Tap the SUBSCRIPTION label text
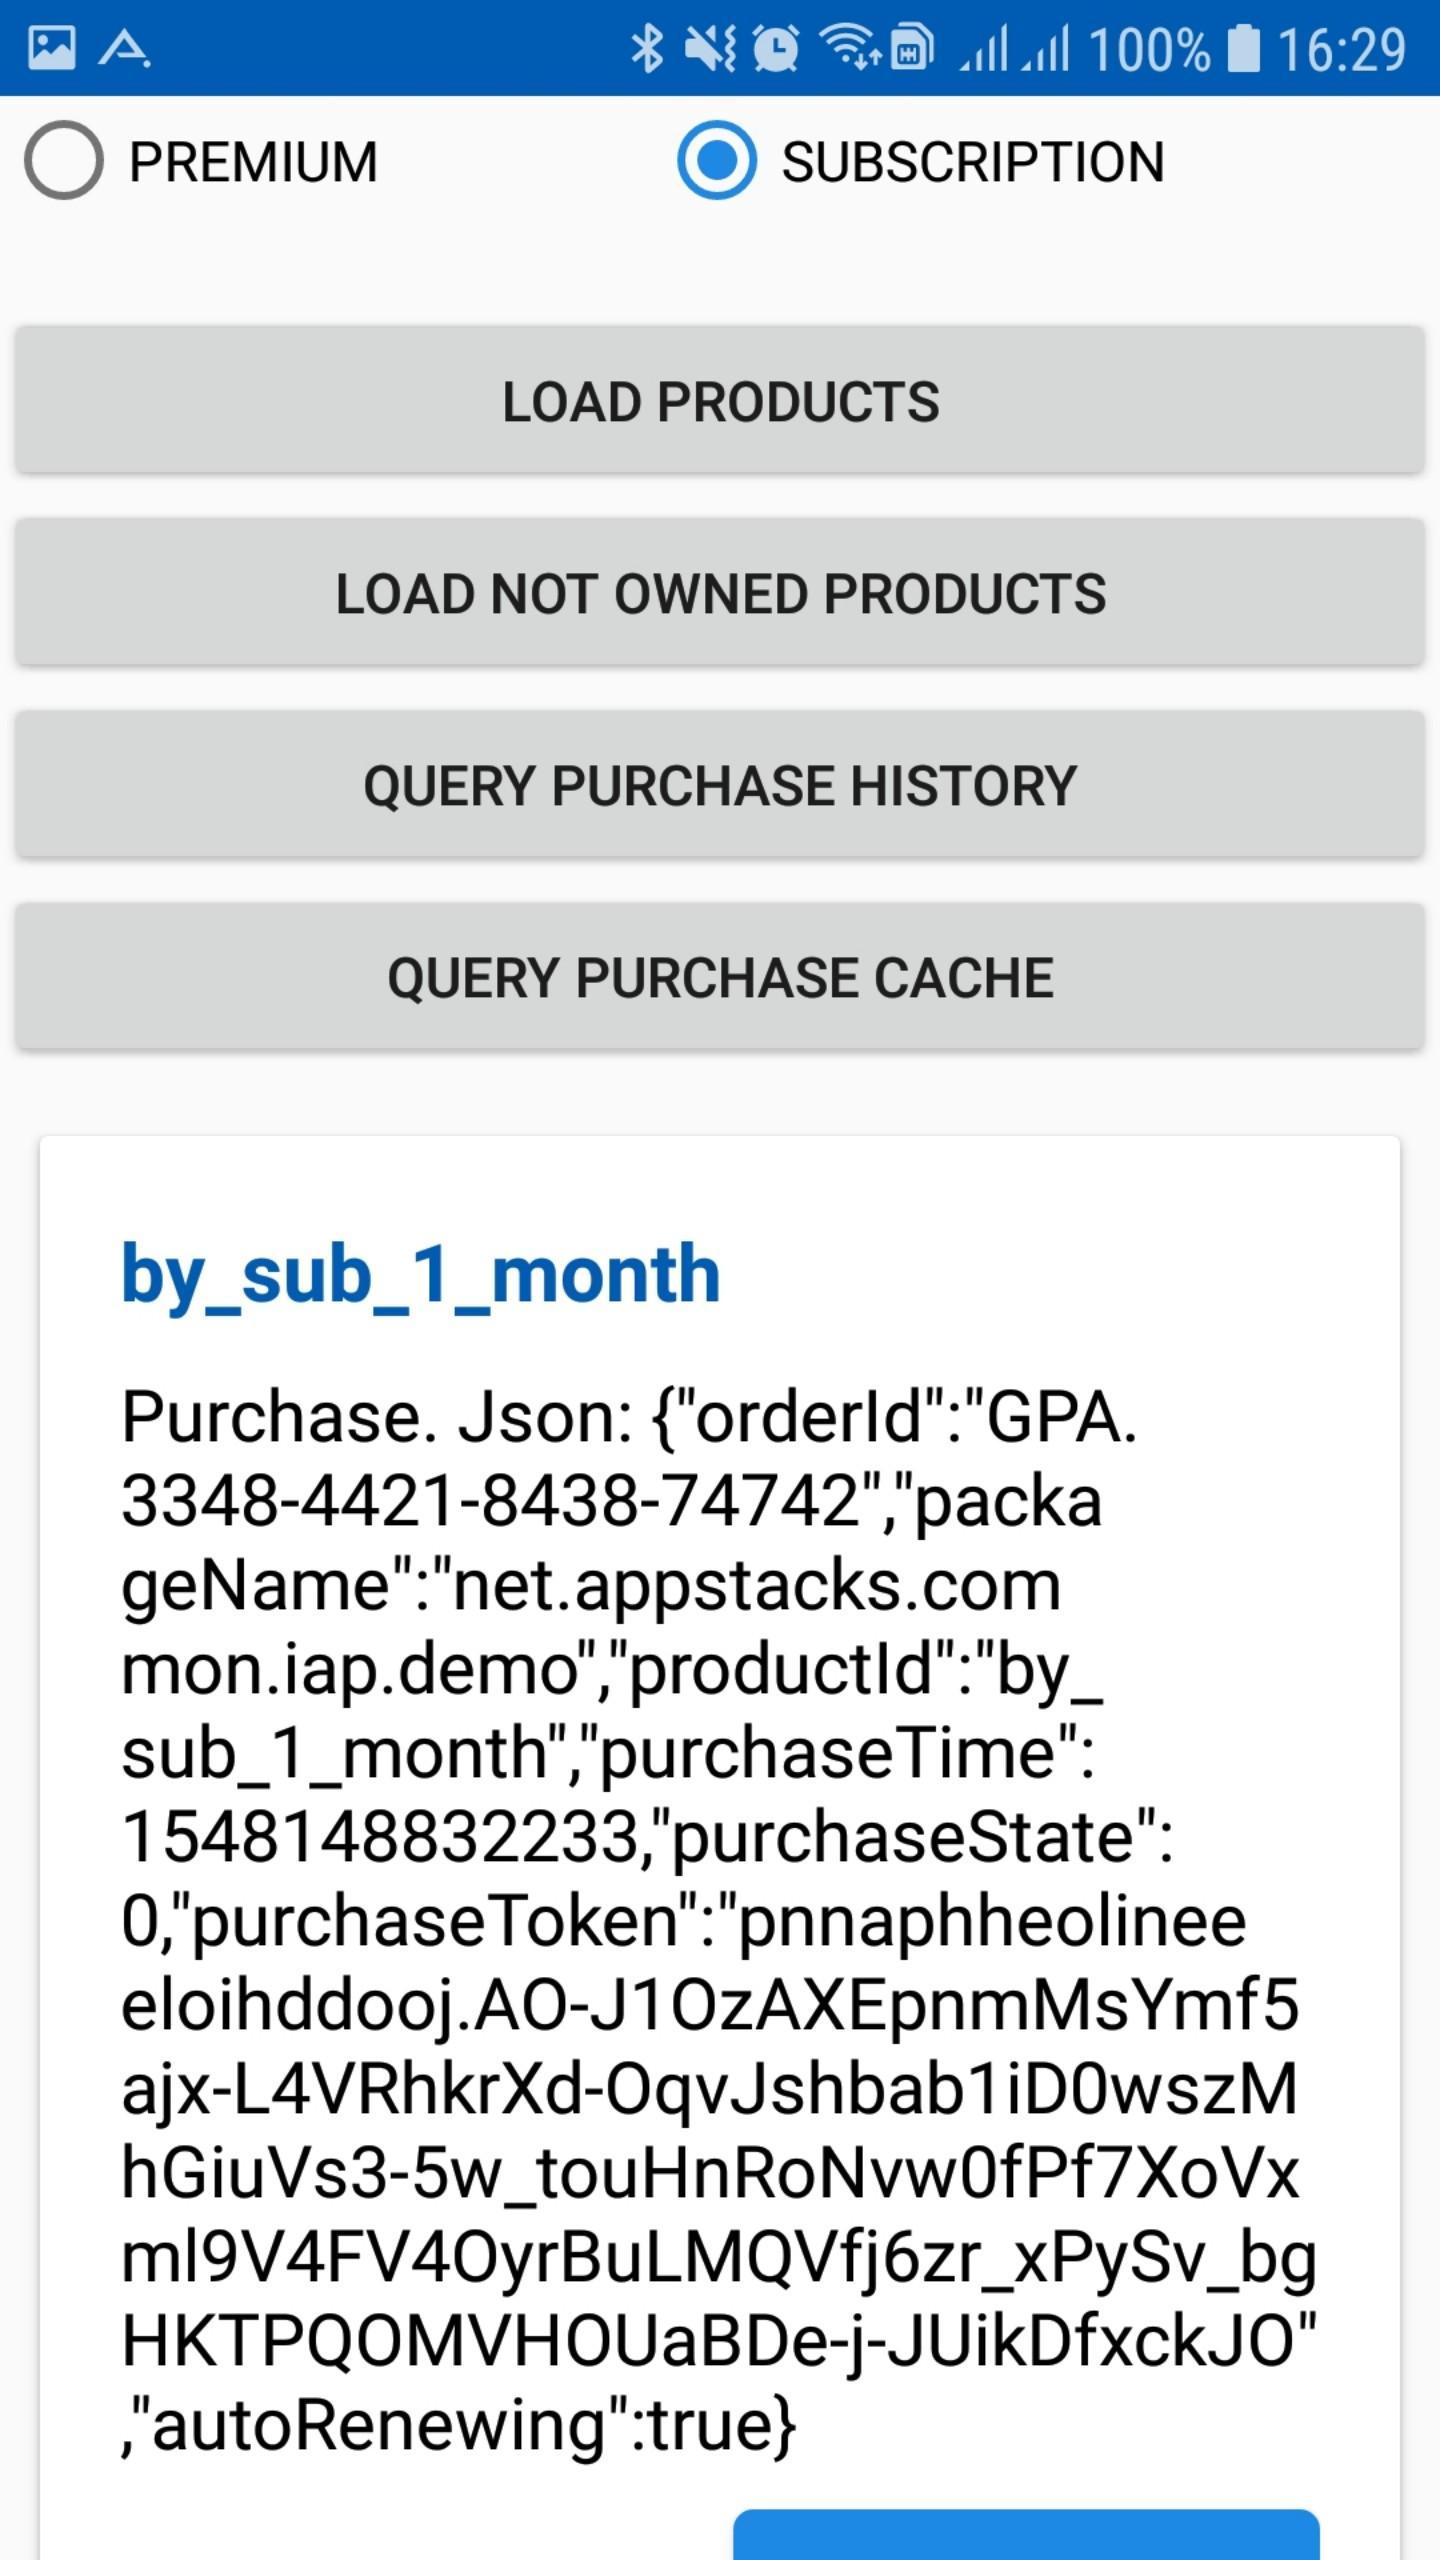 tap(973, 162)
